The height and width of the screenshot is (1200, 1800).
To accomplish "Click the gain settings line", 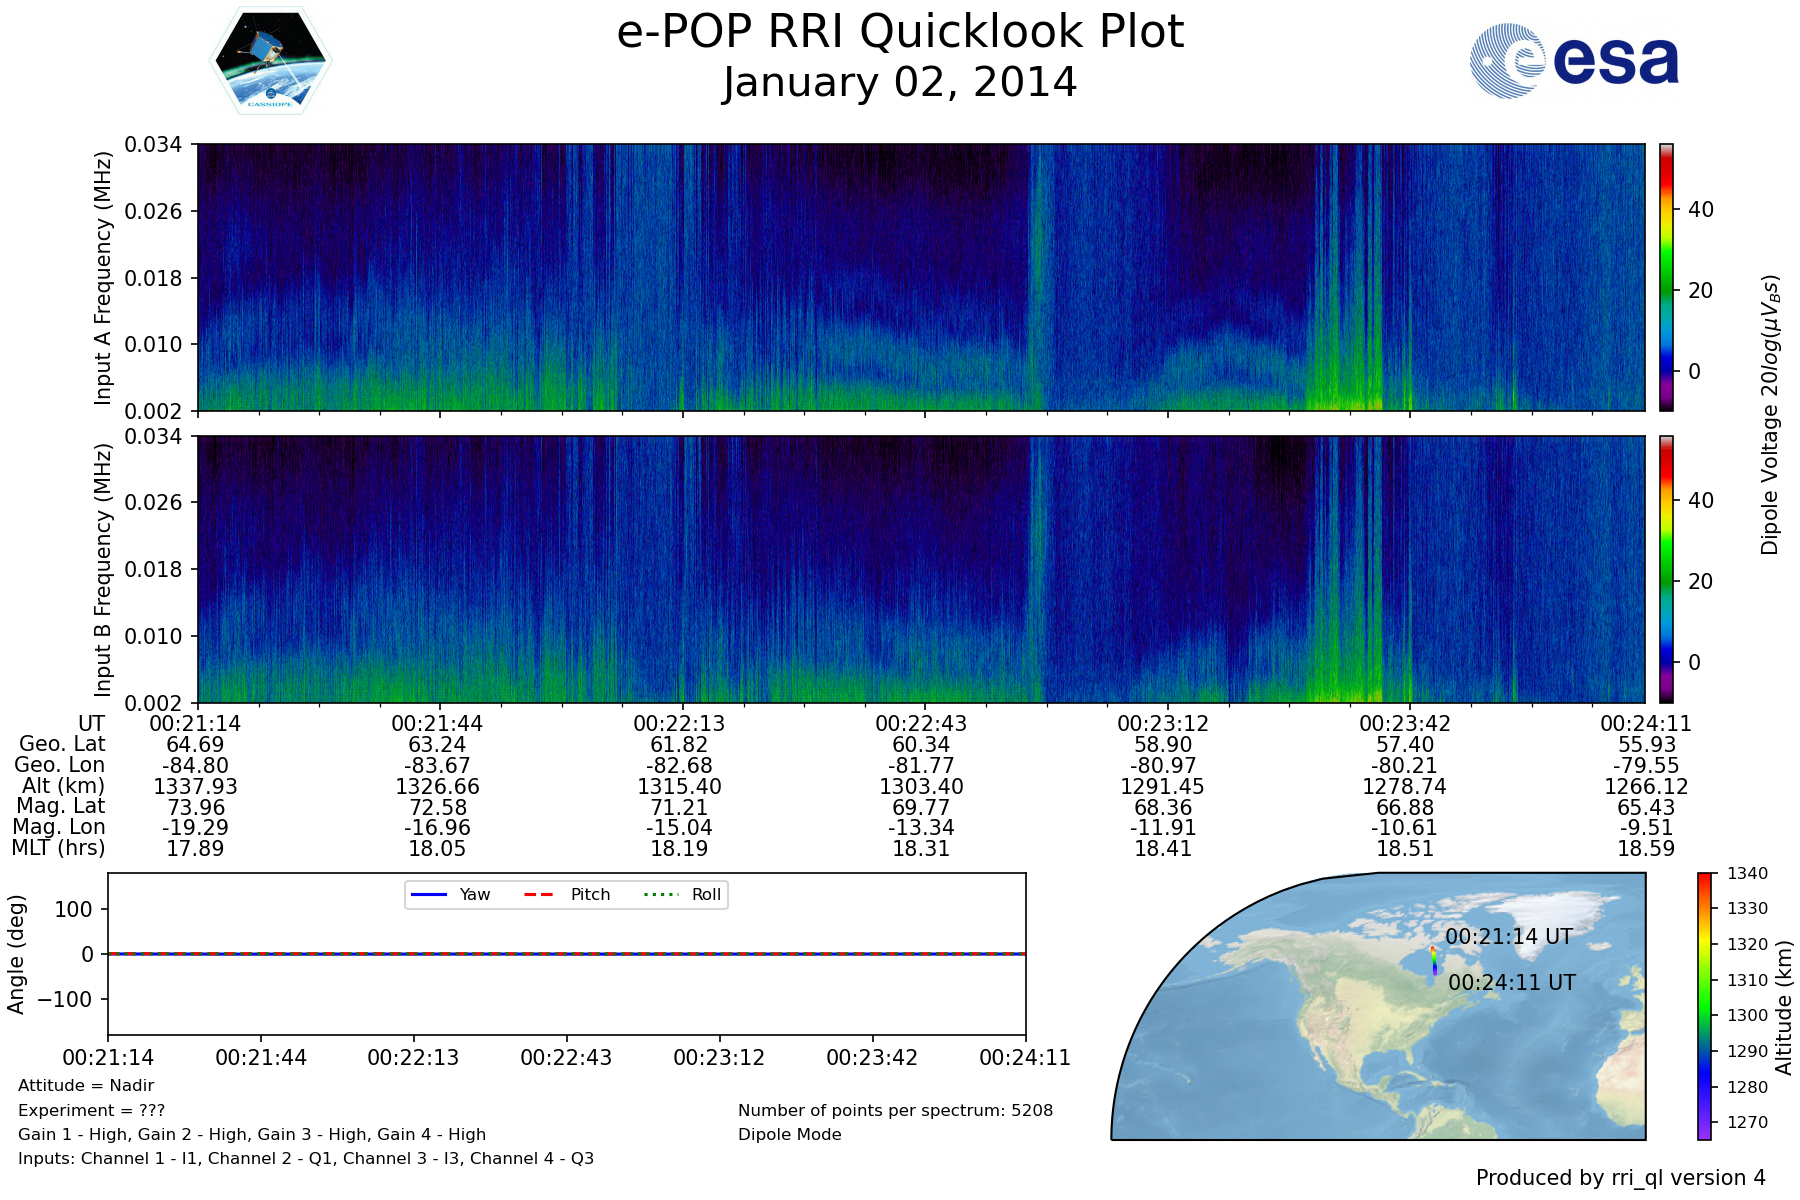I will (252, 1135).
